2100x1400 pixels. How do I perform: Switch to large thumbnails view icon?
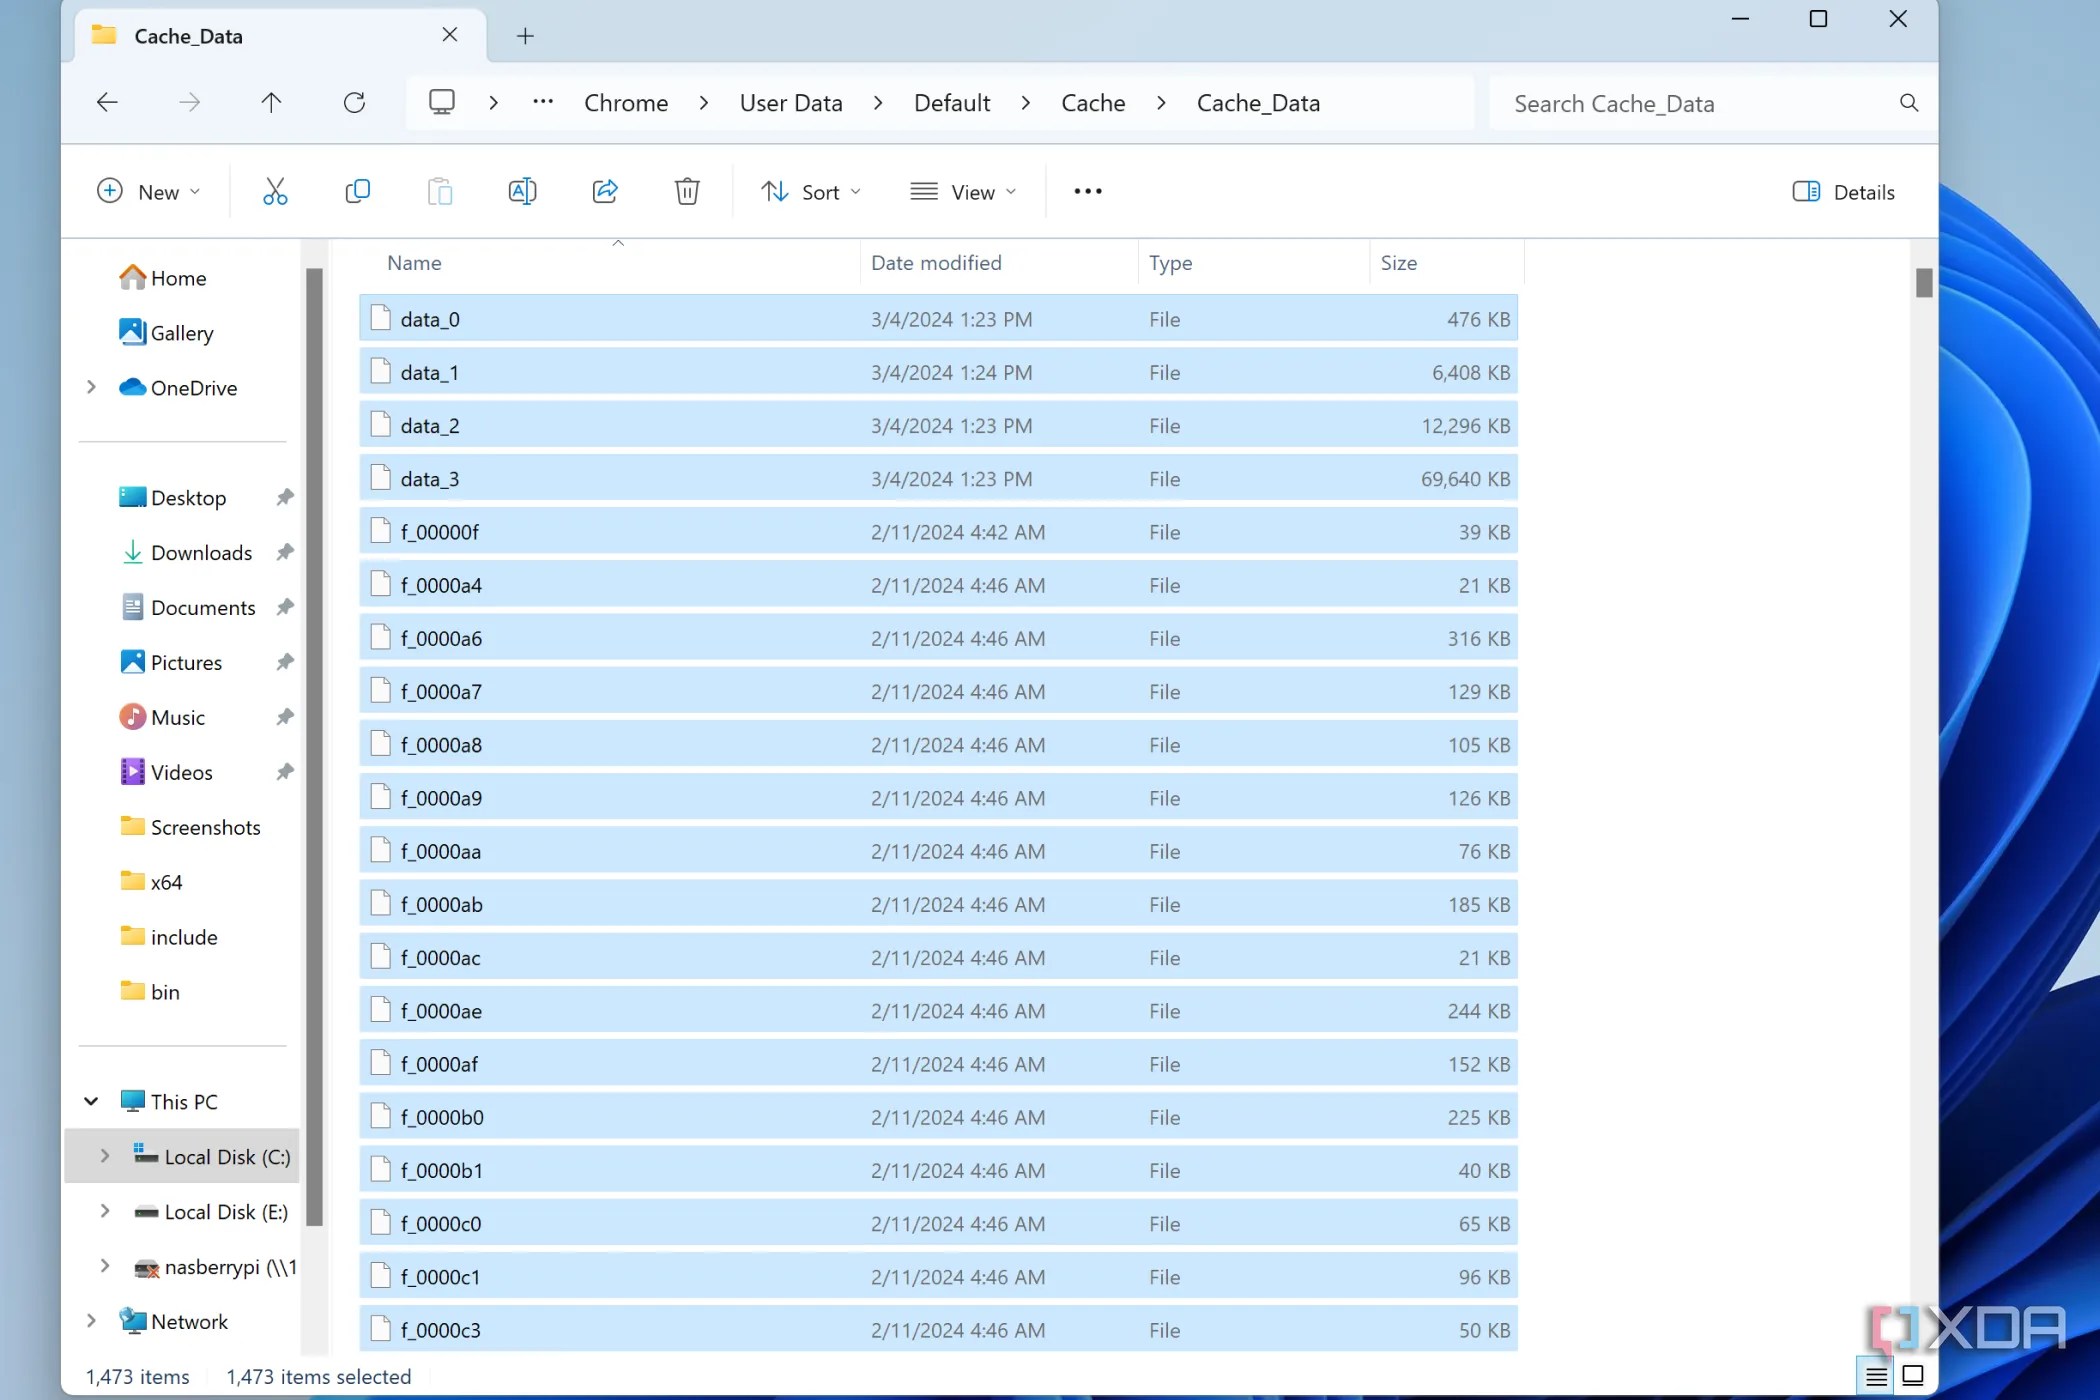tap(1912, 1376)
